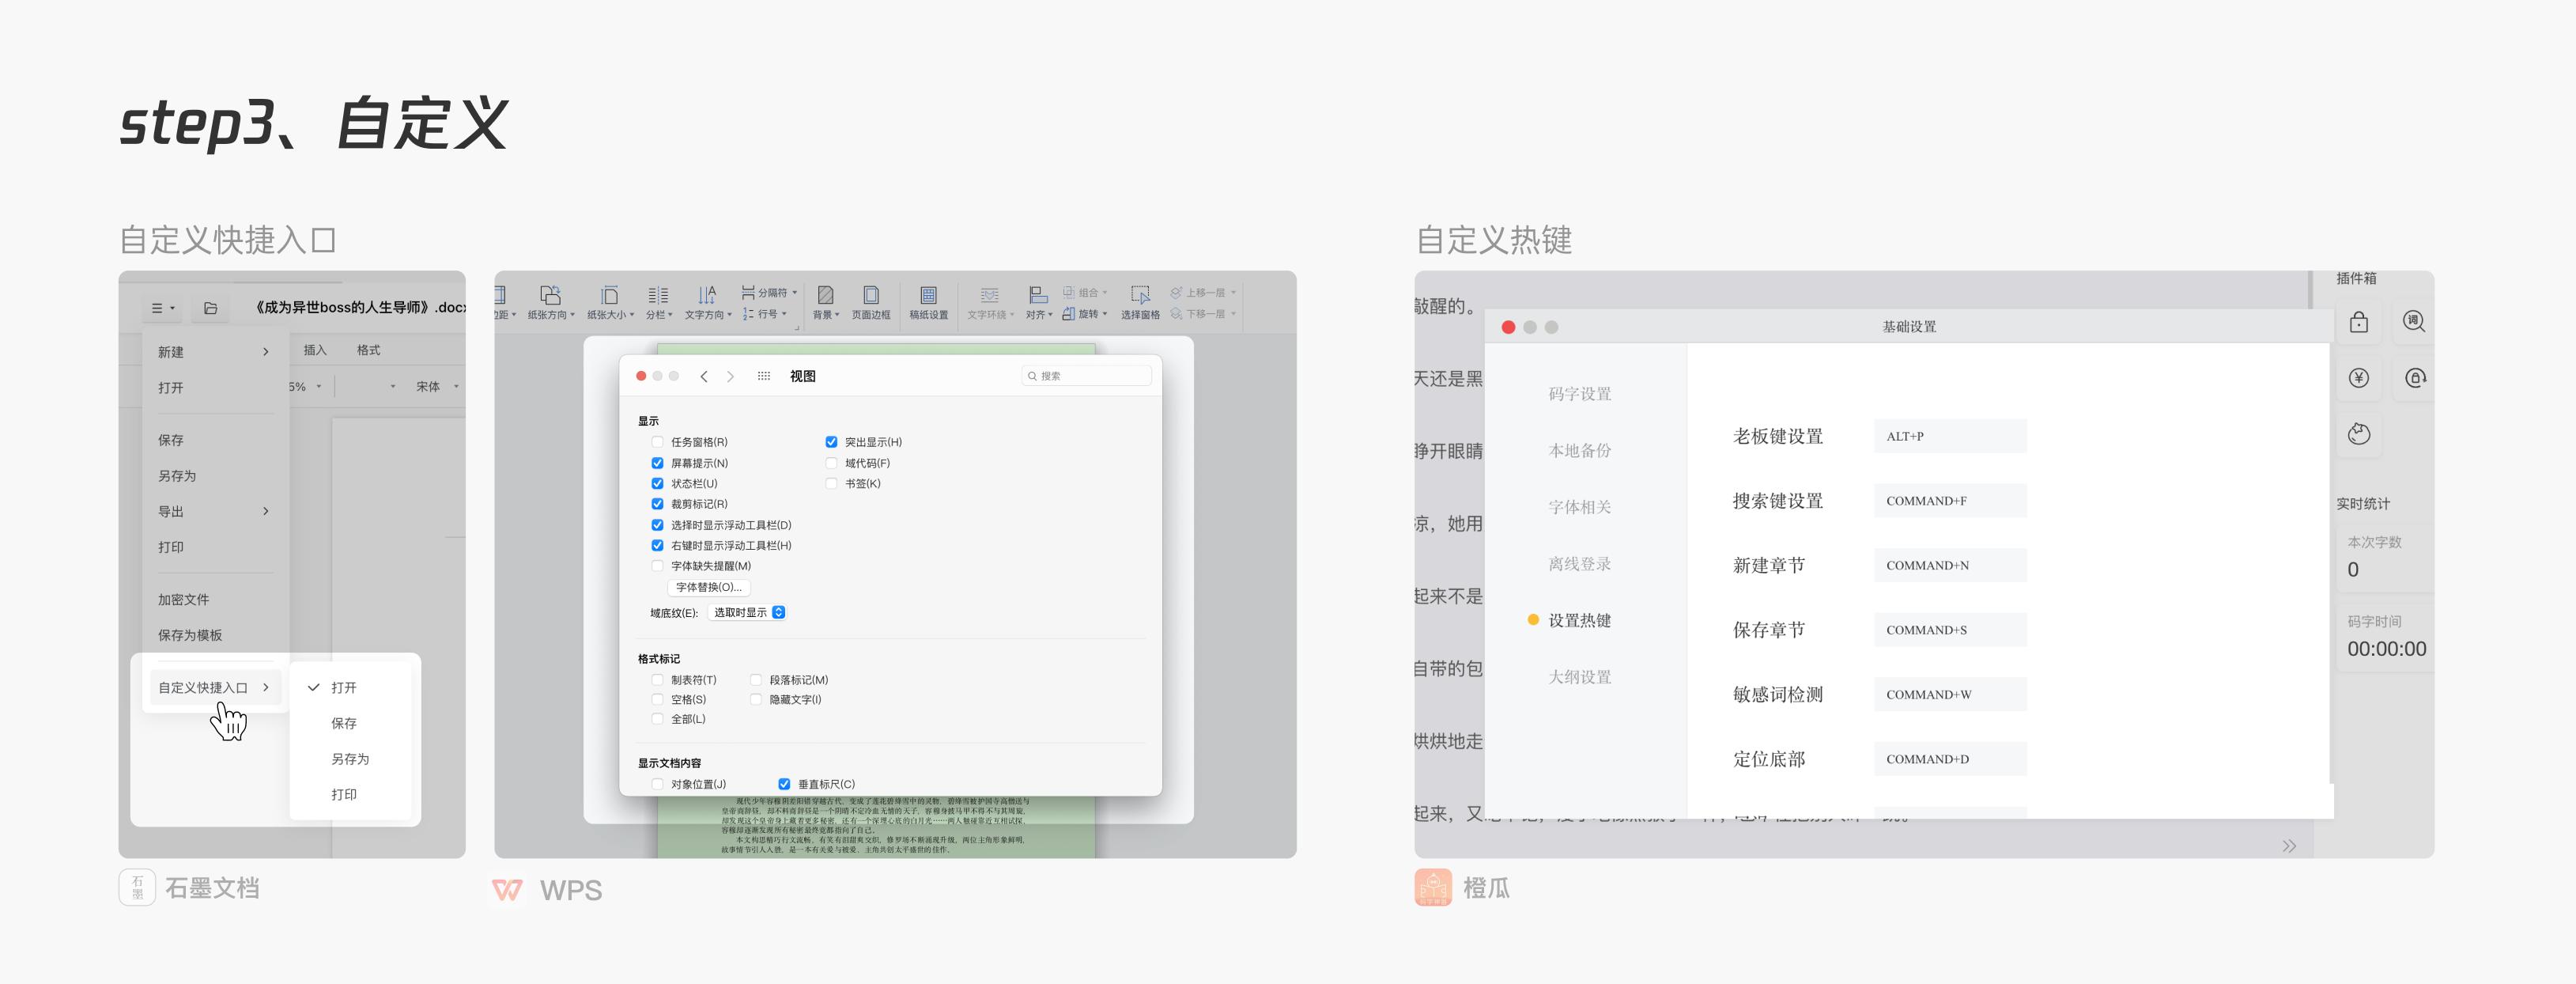Screen dimensions: 2576x984
Task: Choose 保存为模板 in the file menu
Action: 189,634
